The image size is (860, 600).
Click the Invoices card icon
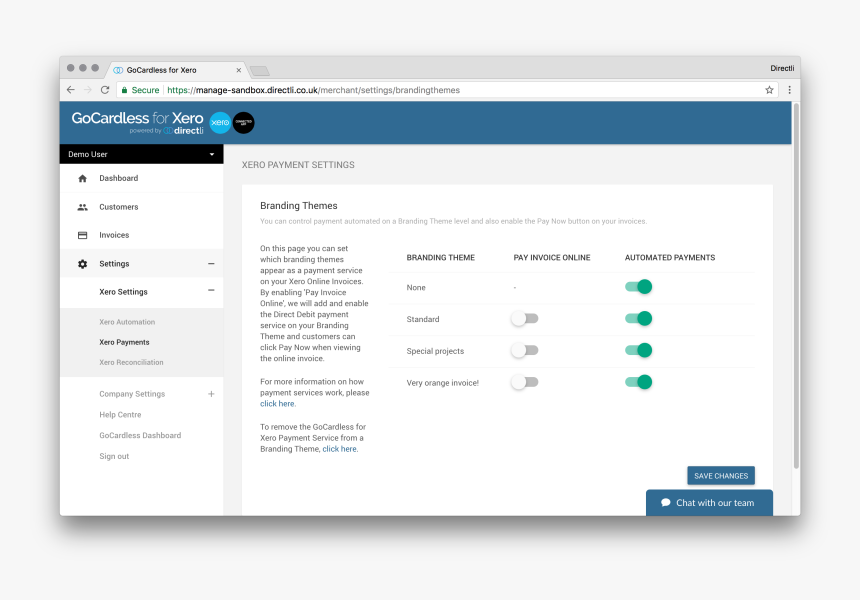point(82,235)
